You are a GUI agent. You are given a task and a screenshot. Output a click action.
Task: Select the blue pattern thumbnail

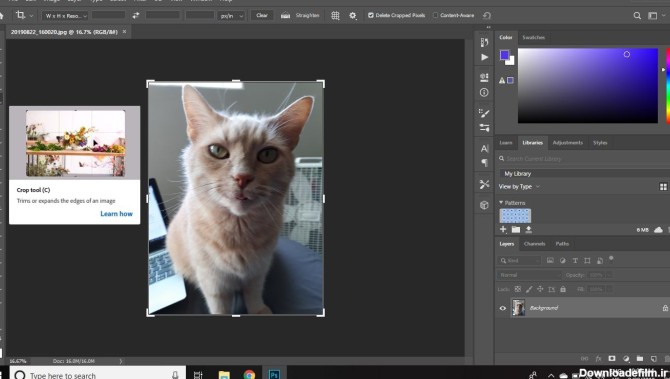[x=515, y=216]
